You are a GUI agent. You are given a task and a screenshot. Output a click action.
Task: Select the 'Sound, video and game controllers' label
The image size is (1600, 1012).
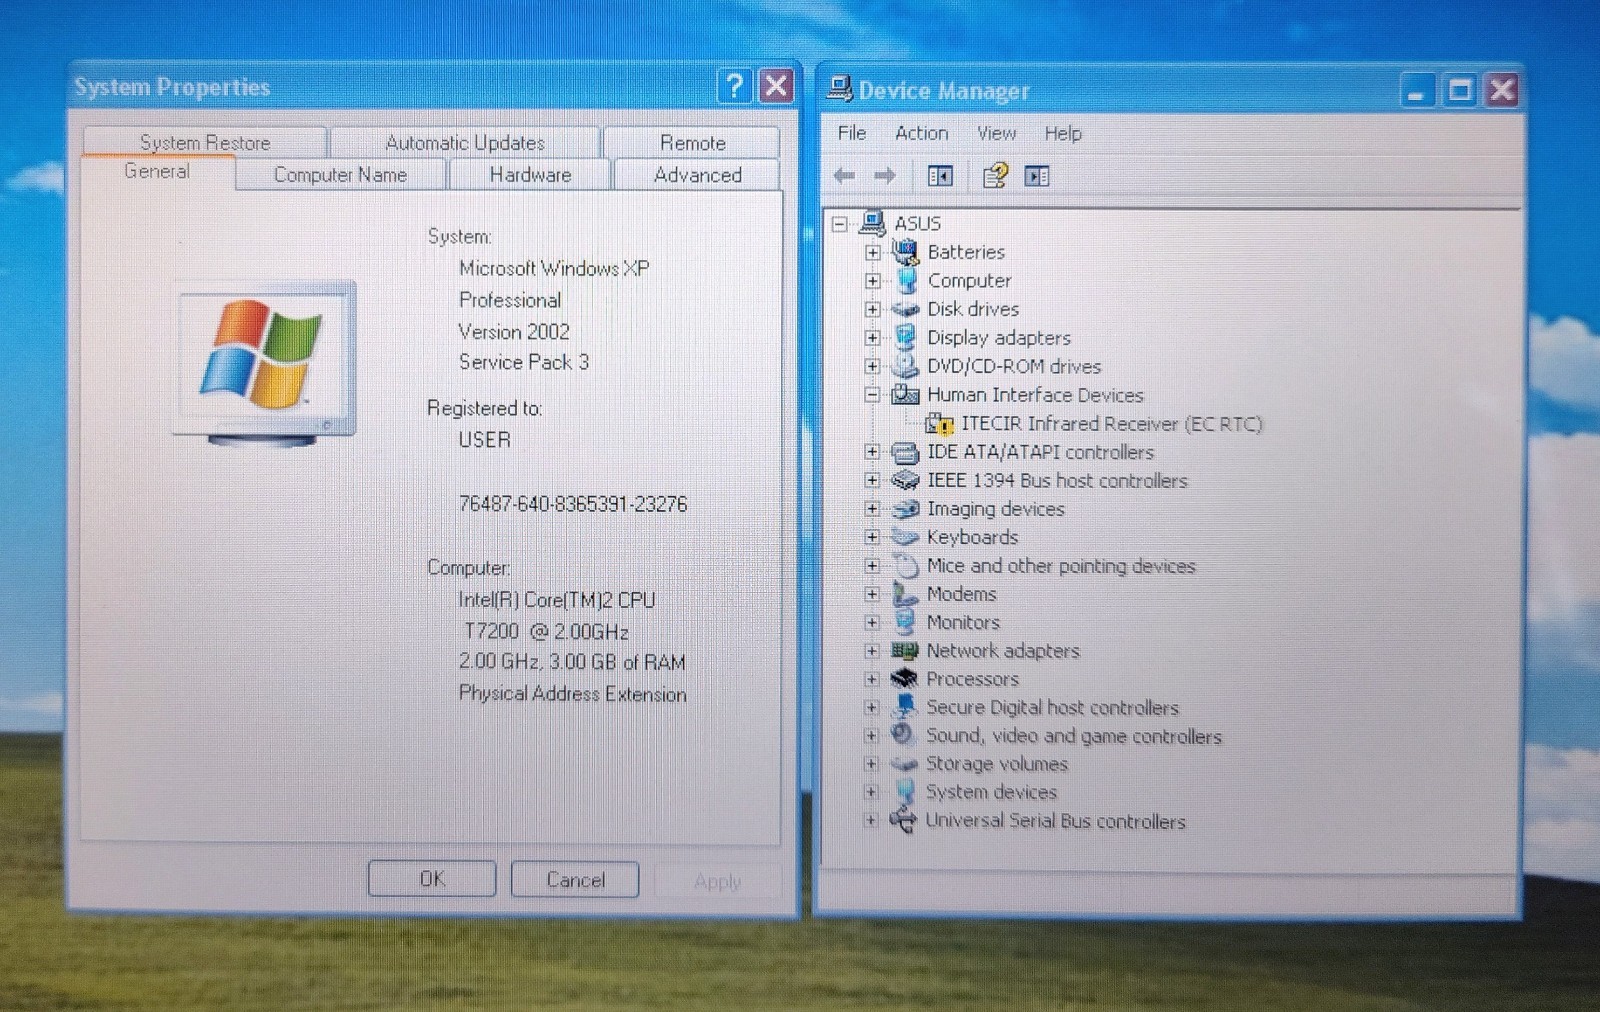[x=1074, y=736]
